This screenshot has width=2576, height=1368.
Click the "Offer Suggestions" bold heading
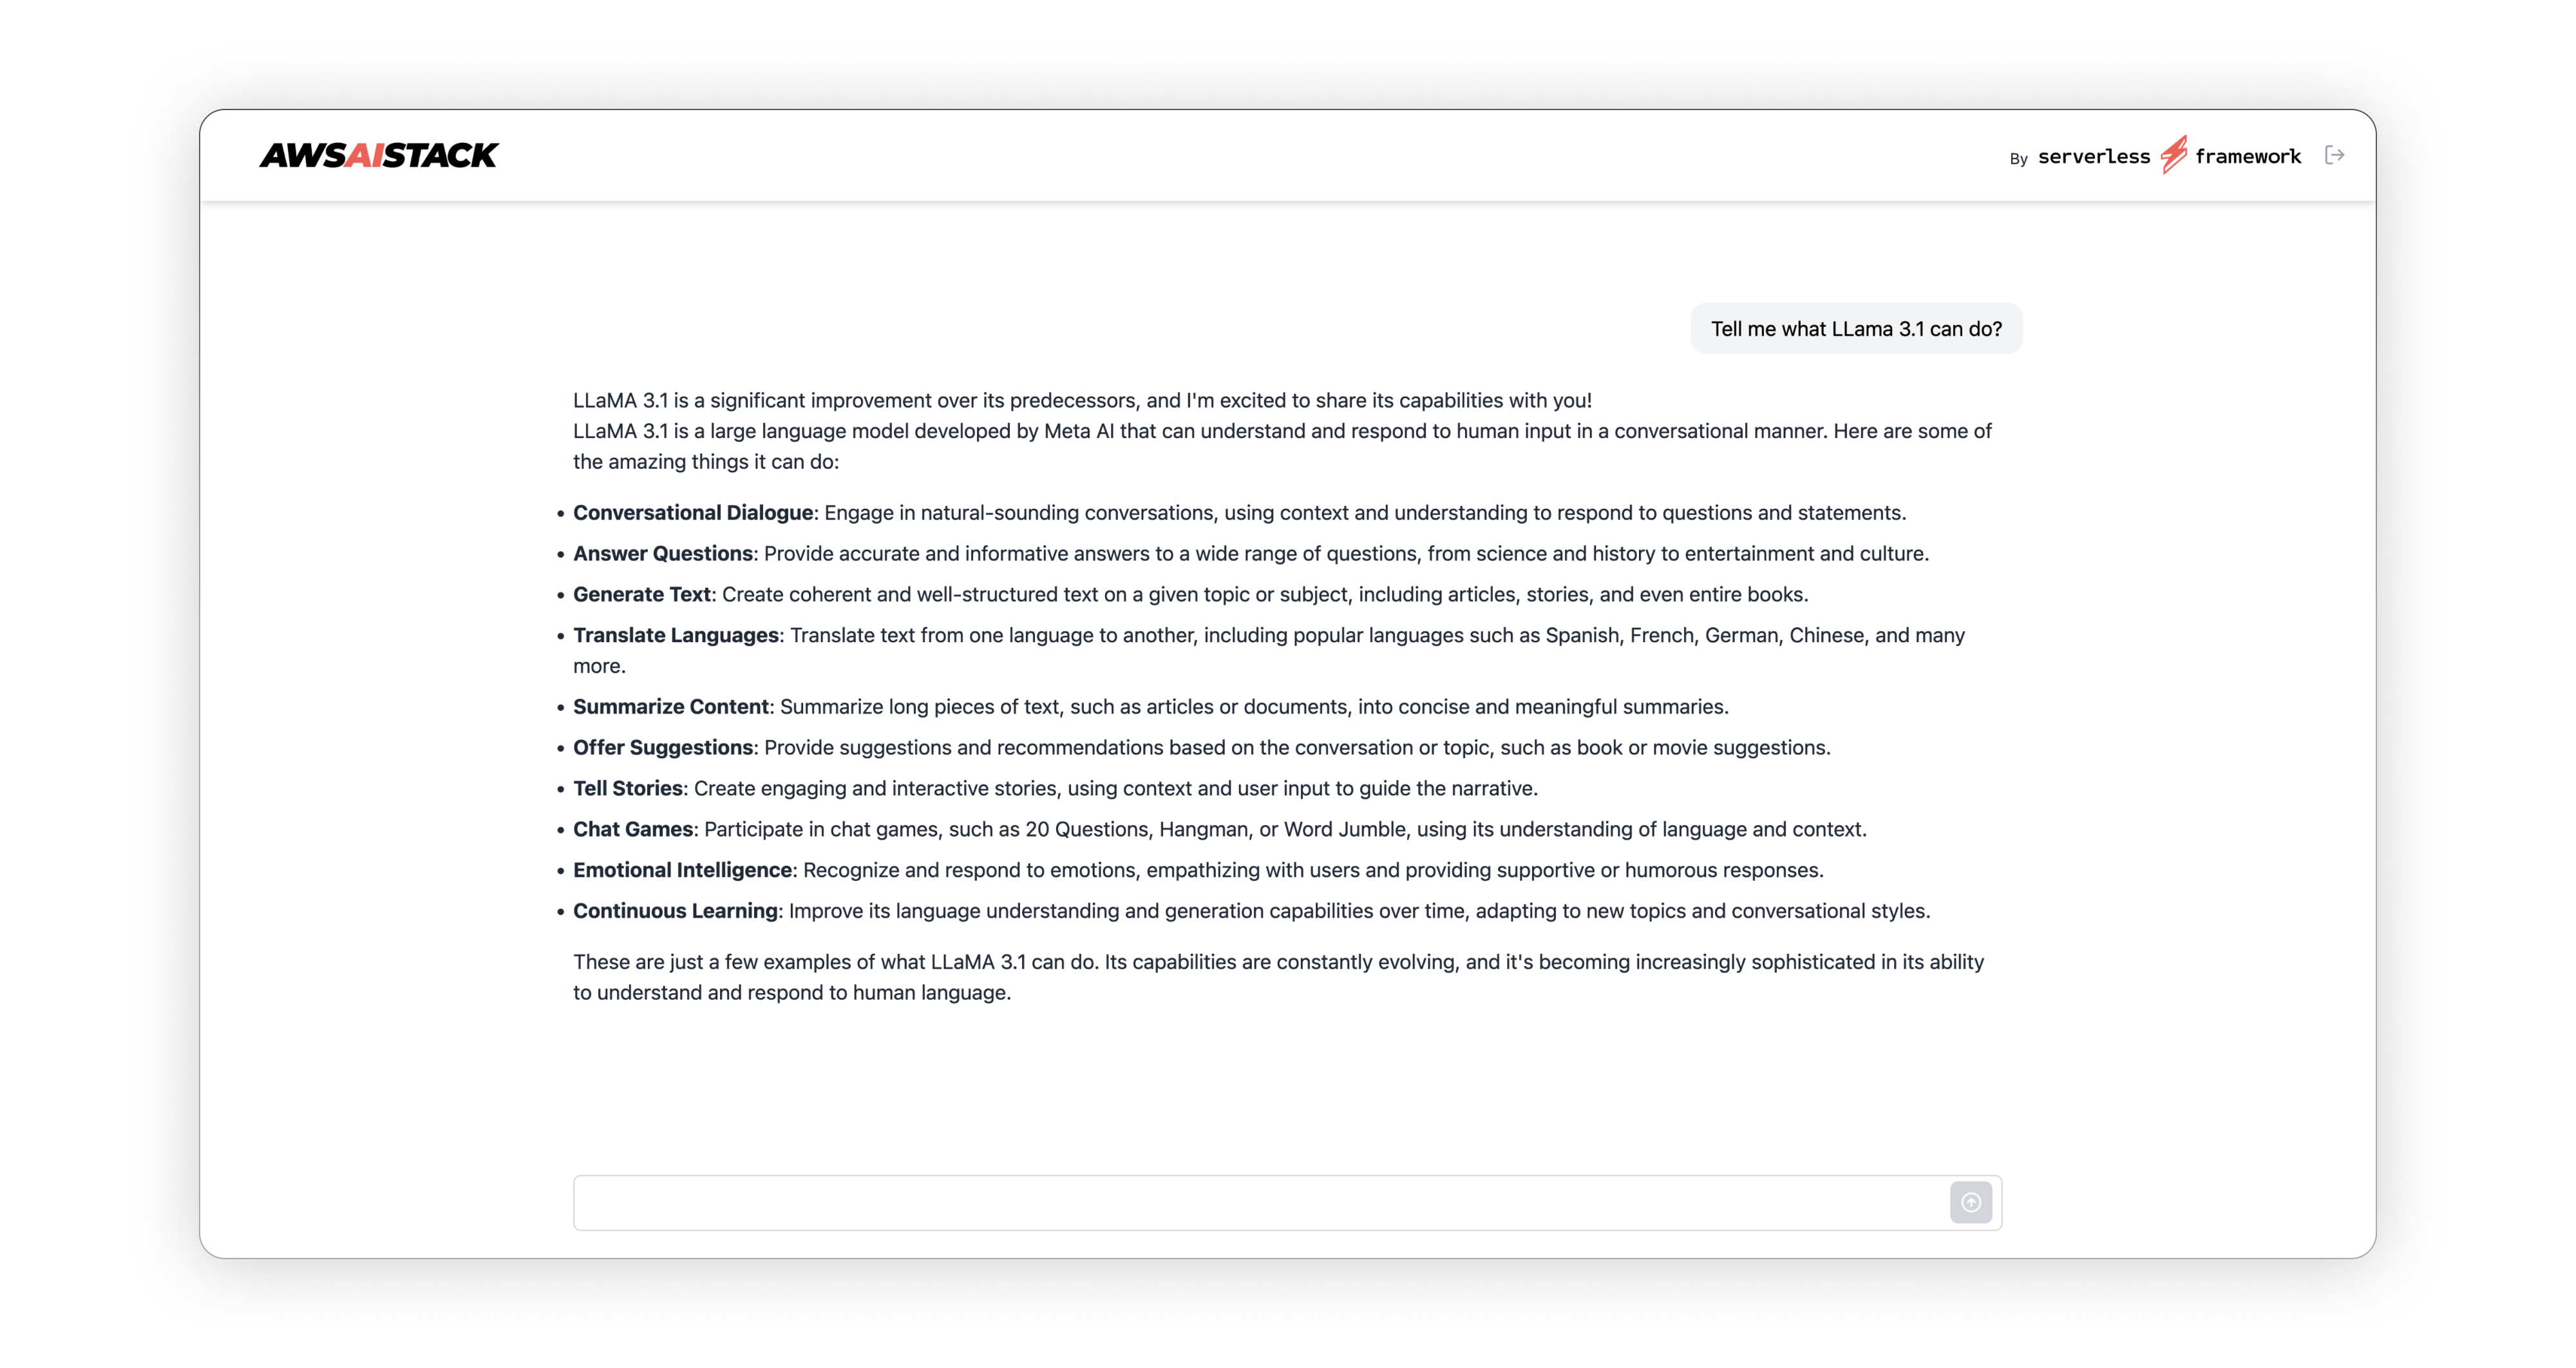click(662, 748)
